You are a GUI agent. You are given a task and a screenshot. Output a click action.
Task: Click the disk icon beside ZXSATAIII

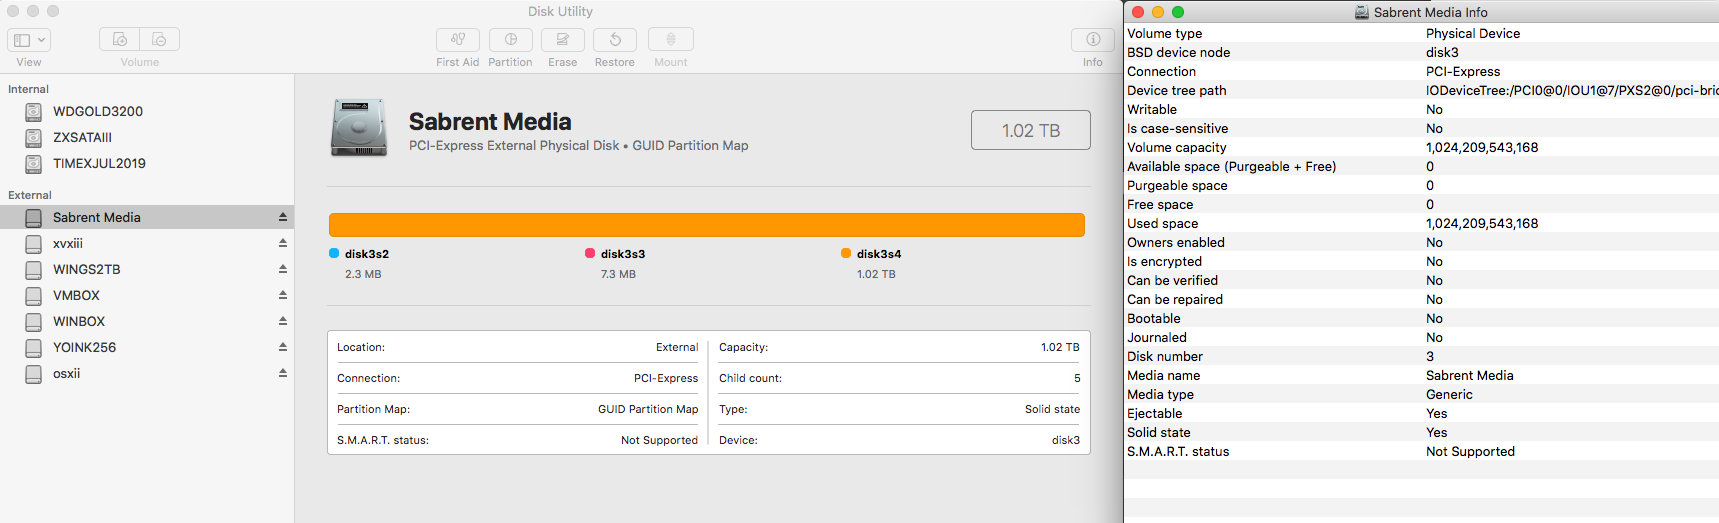(x=34, y=137)
